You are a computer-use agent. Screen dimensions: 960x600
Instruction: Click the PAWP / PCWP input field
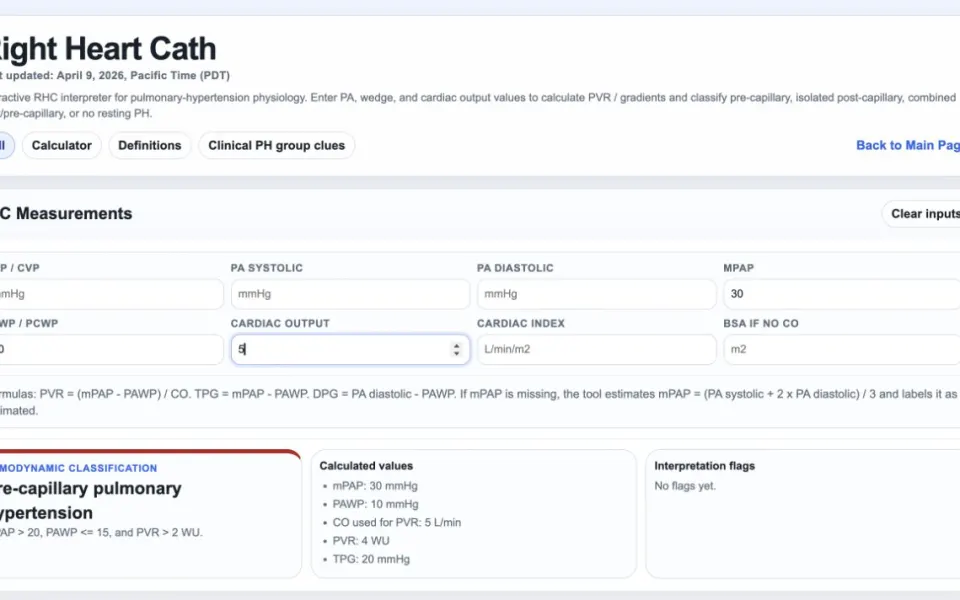click(x=111, y=350)
